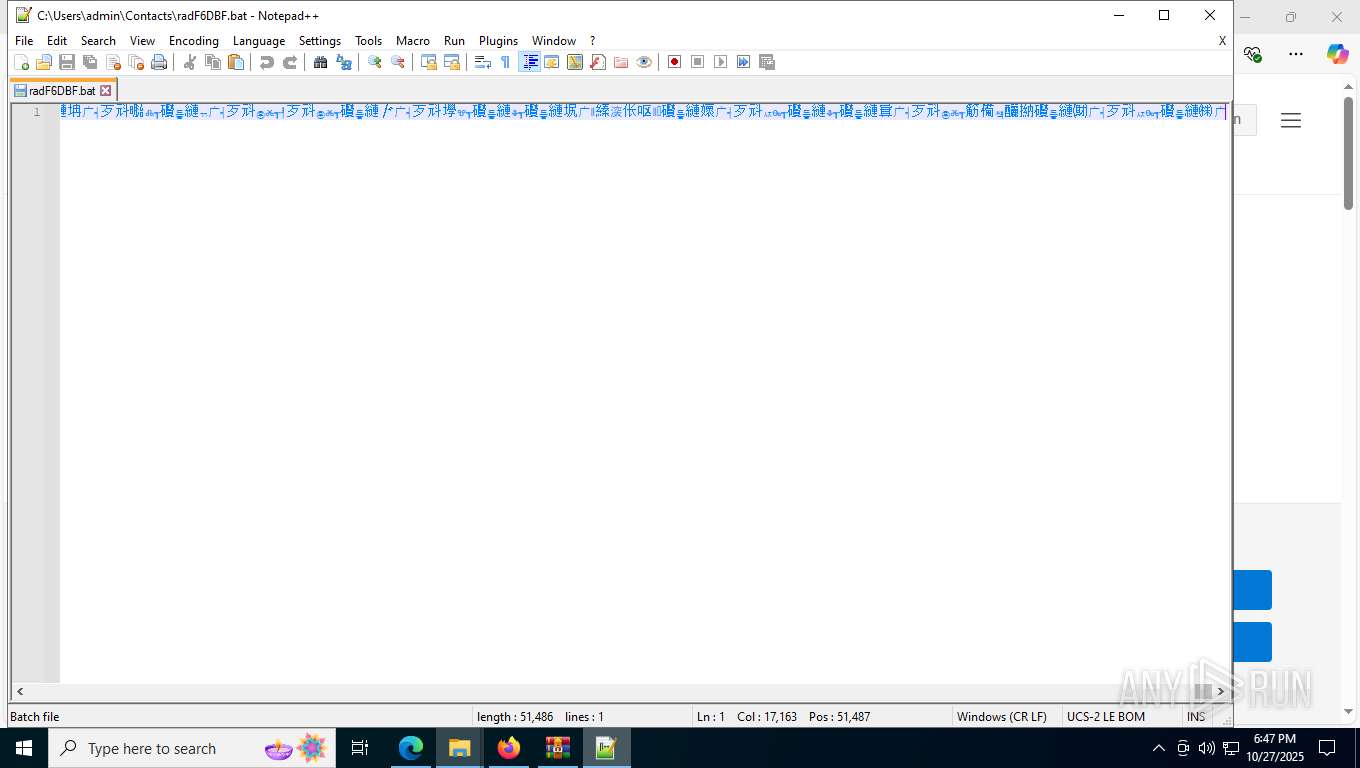This screenshot has width=1360, height=768.
Task: Cut selection with the scissors icon
Action: pyautogui.click(x=190, y=62)
